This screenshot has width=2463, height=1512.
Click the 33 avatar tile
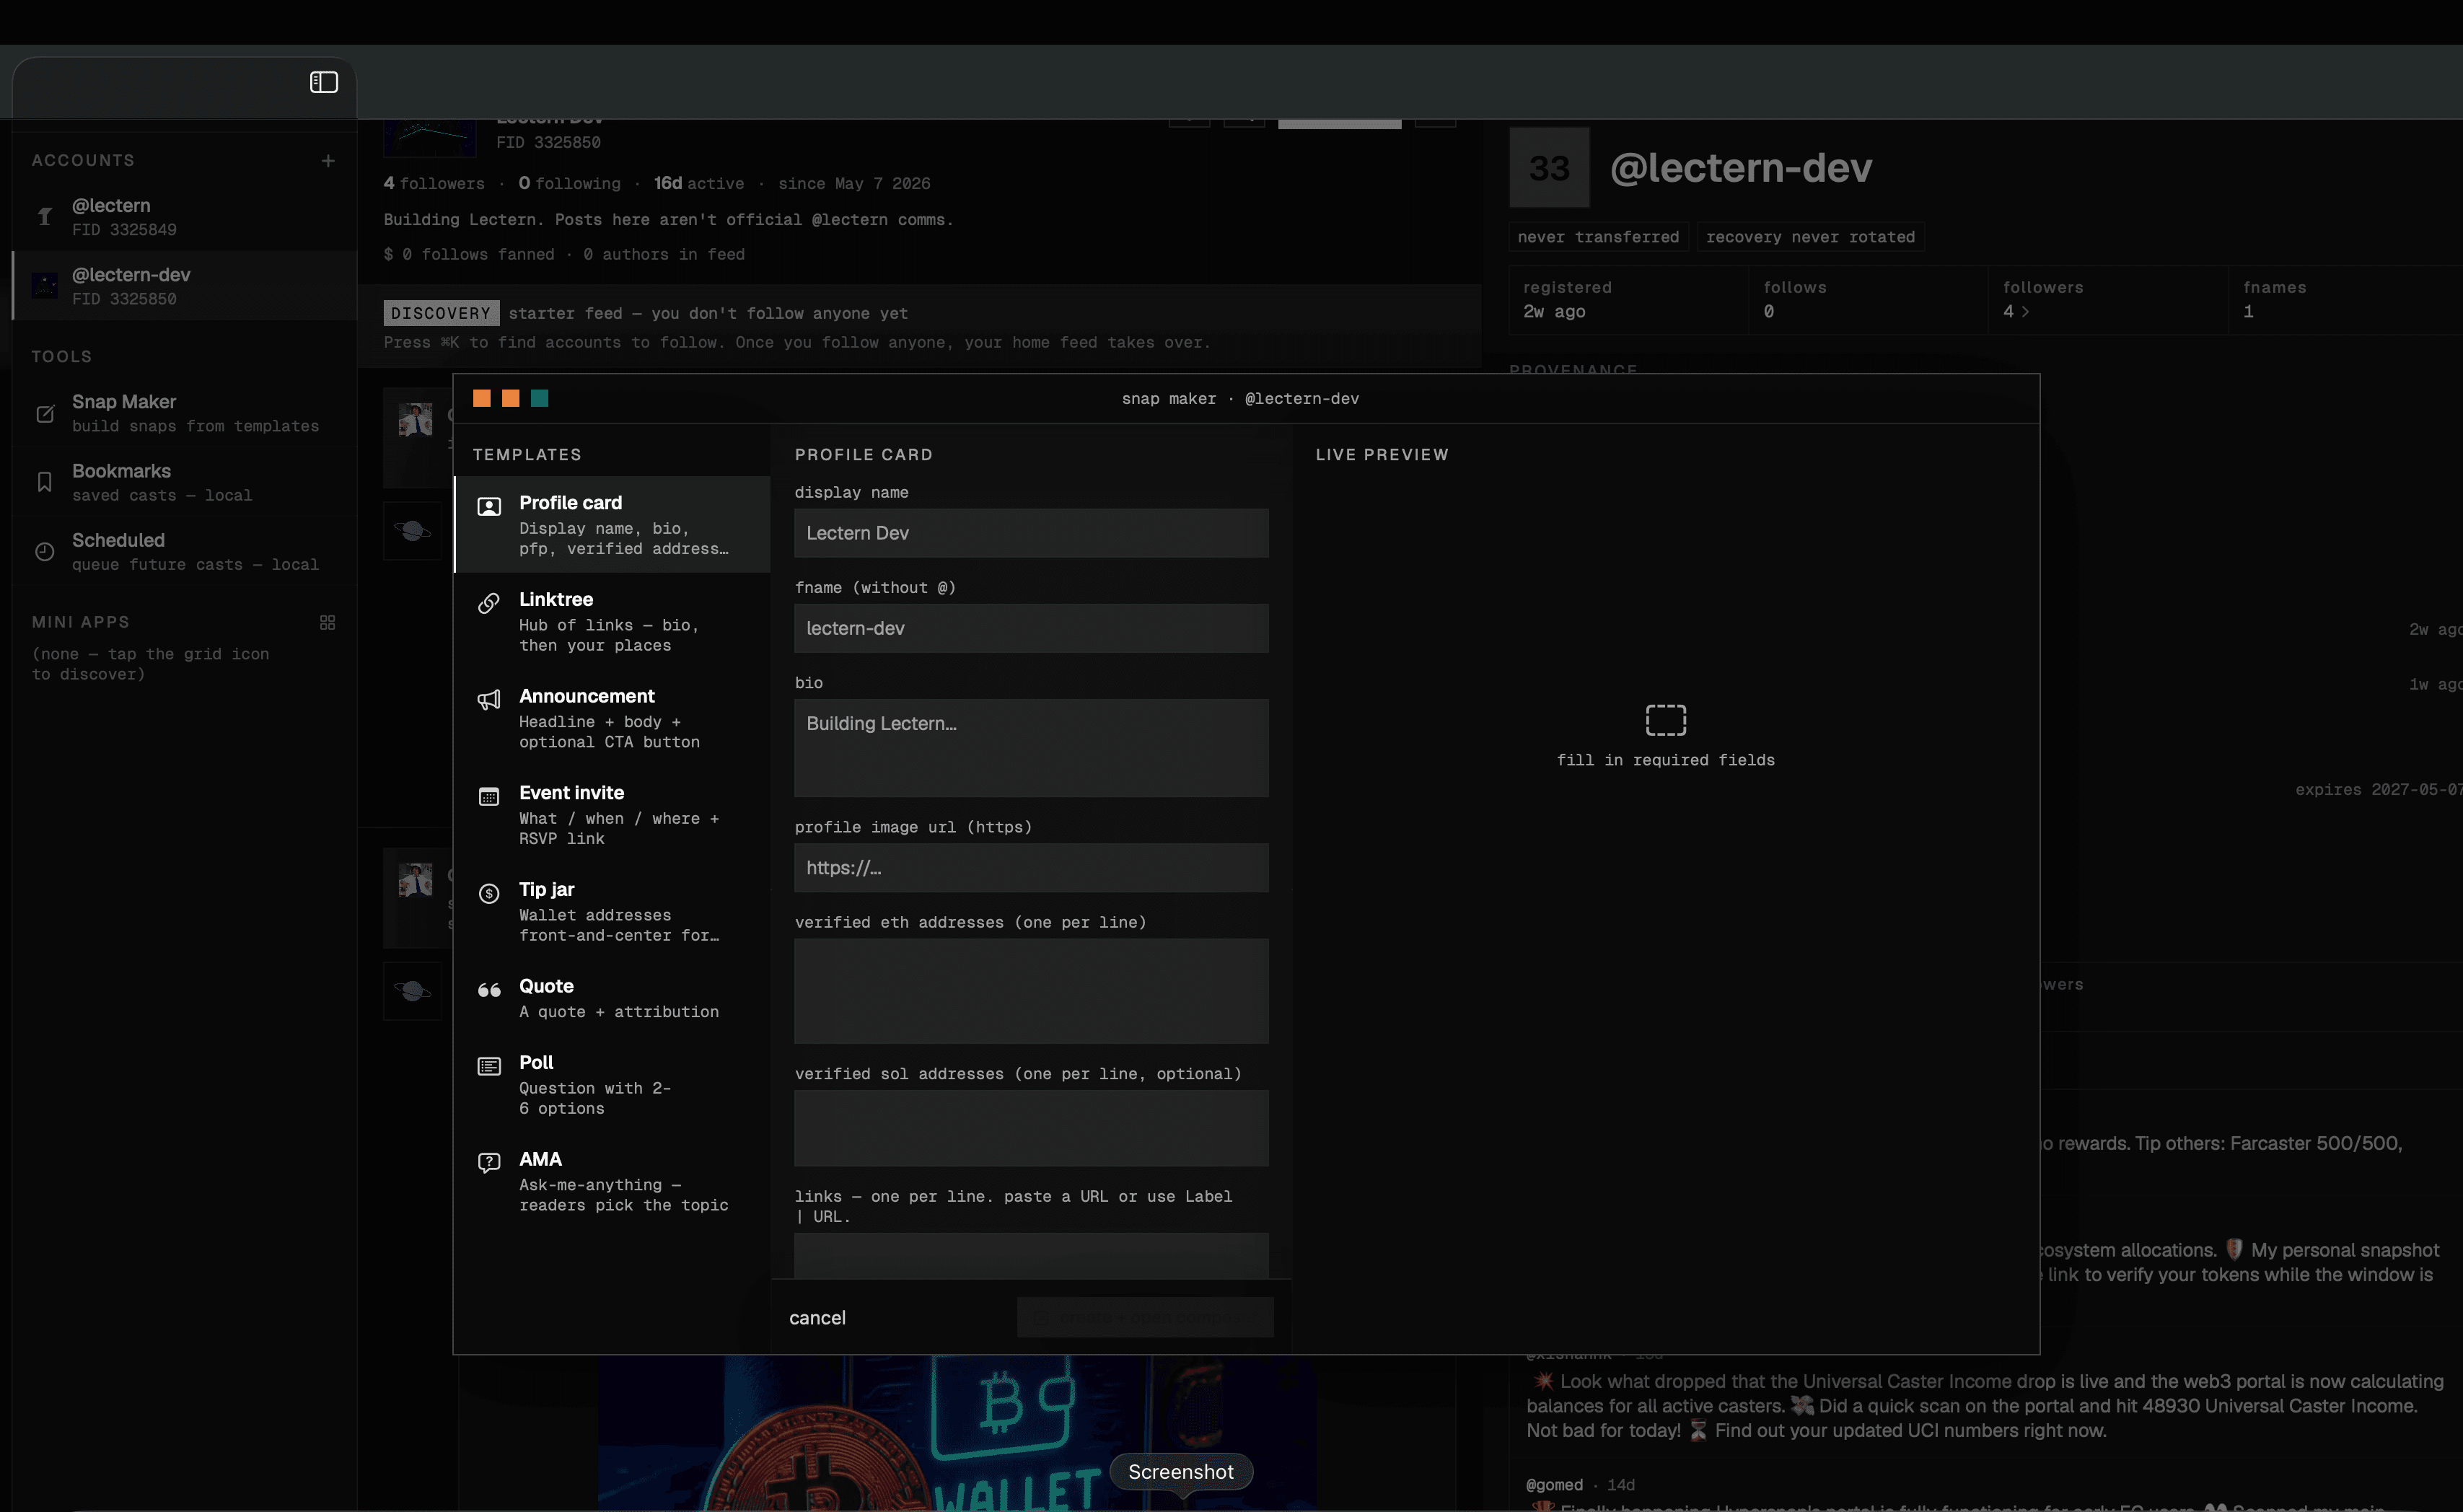click(1549, 167)
